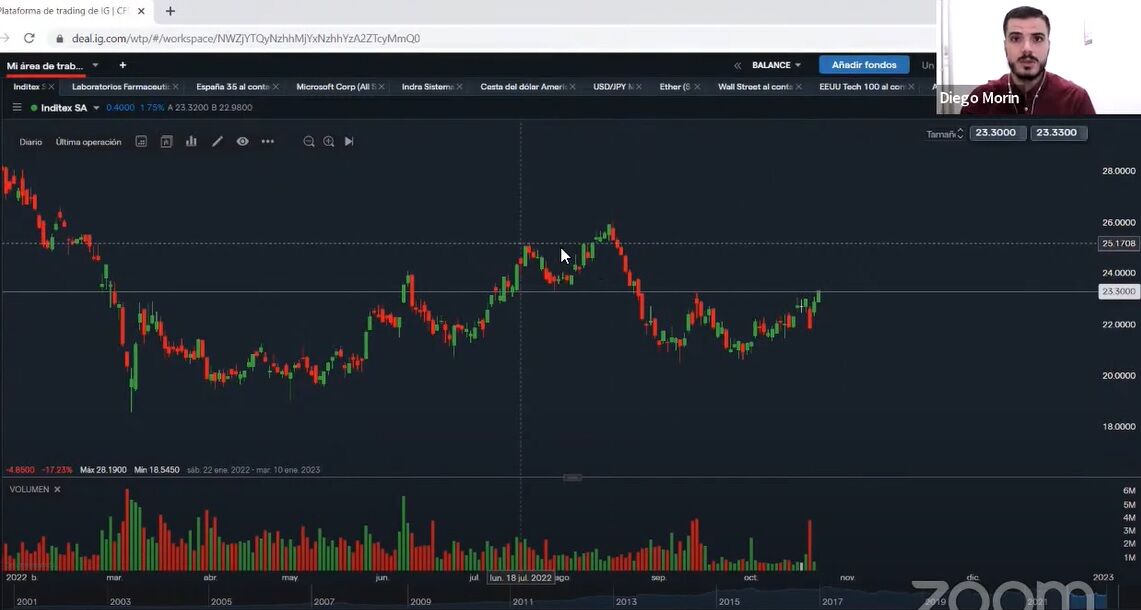Zoom out the chart

[309, 141]
